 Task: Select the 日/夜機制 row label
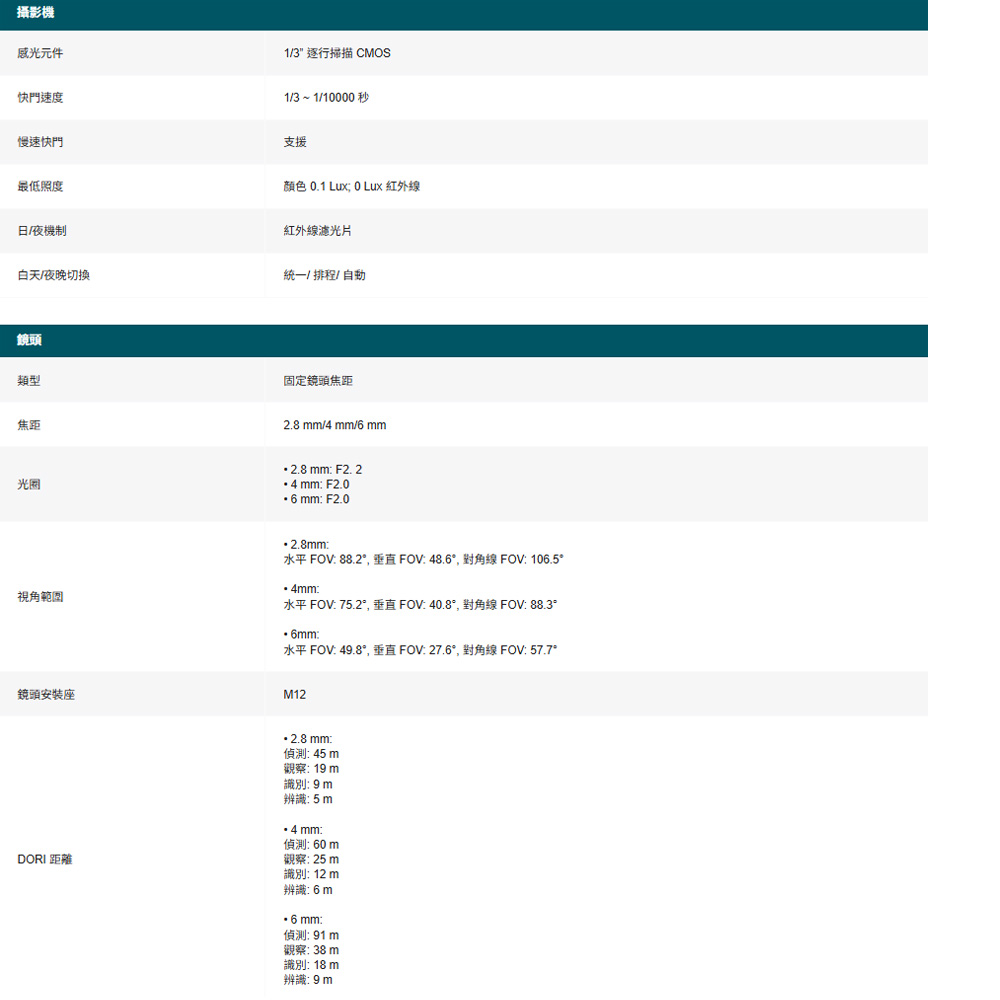tap(43, 231)
